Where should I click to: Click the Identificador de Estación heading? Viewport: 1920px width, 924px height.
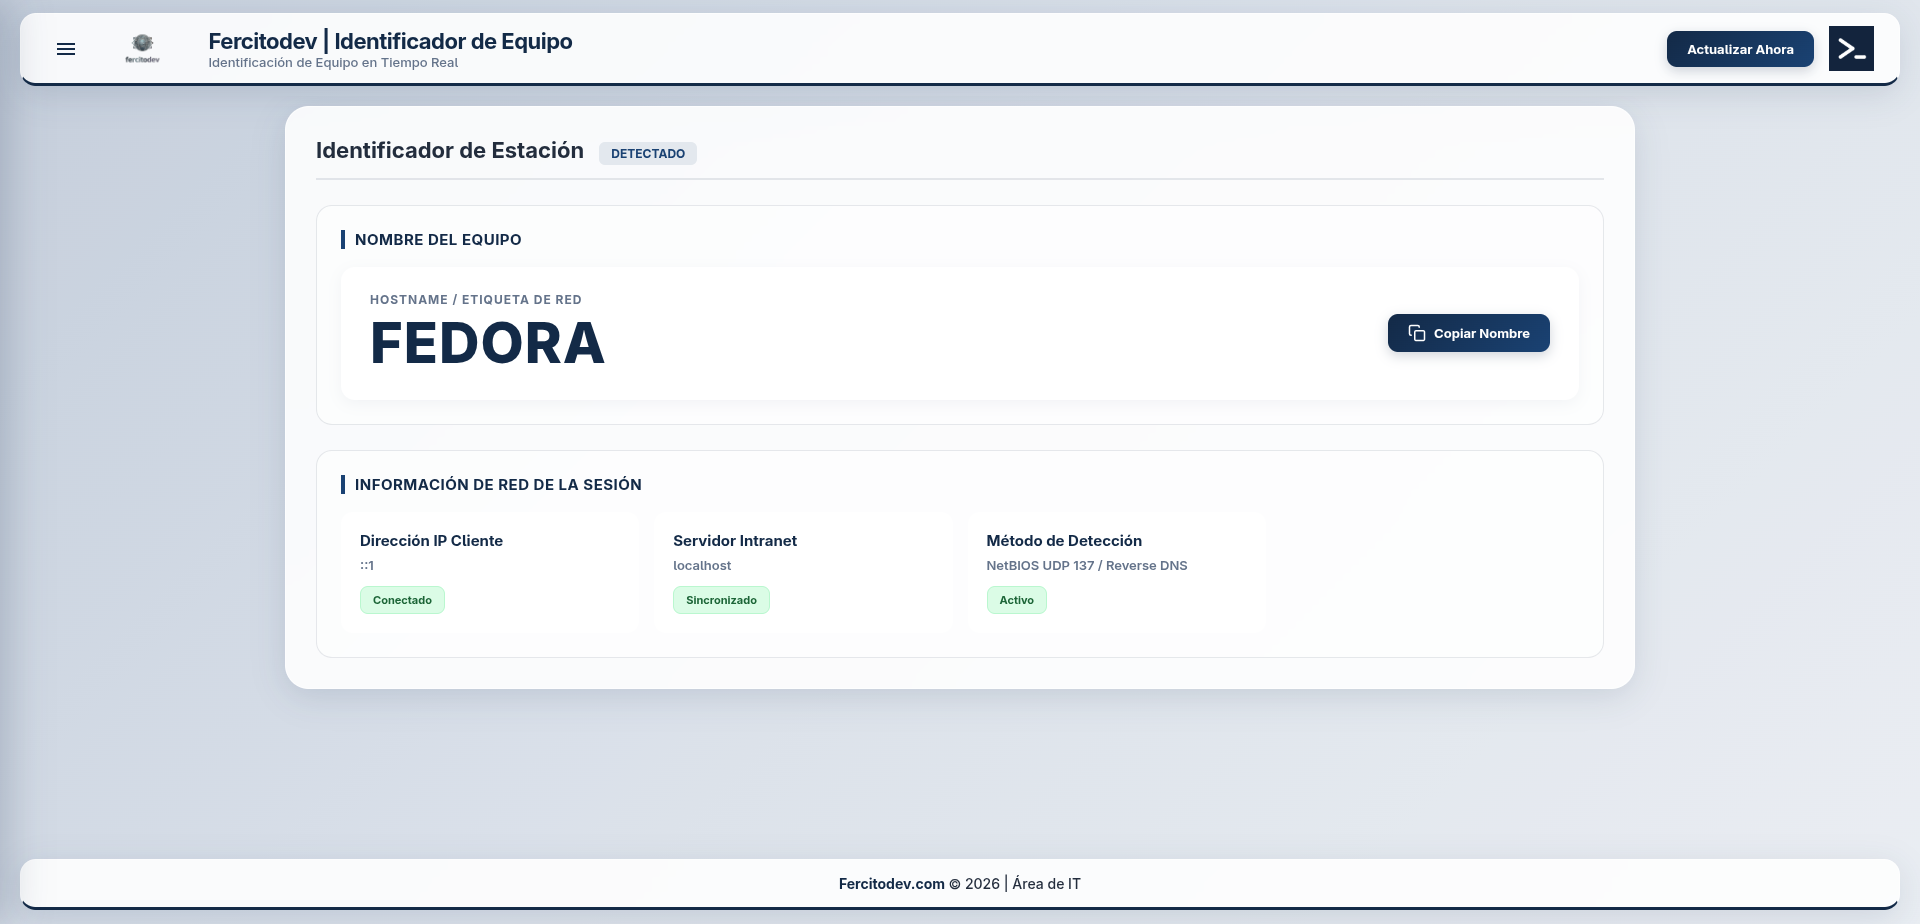click(450, 150)
